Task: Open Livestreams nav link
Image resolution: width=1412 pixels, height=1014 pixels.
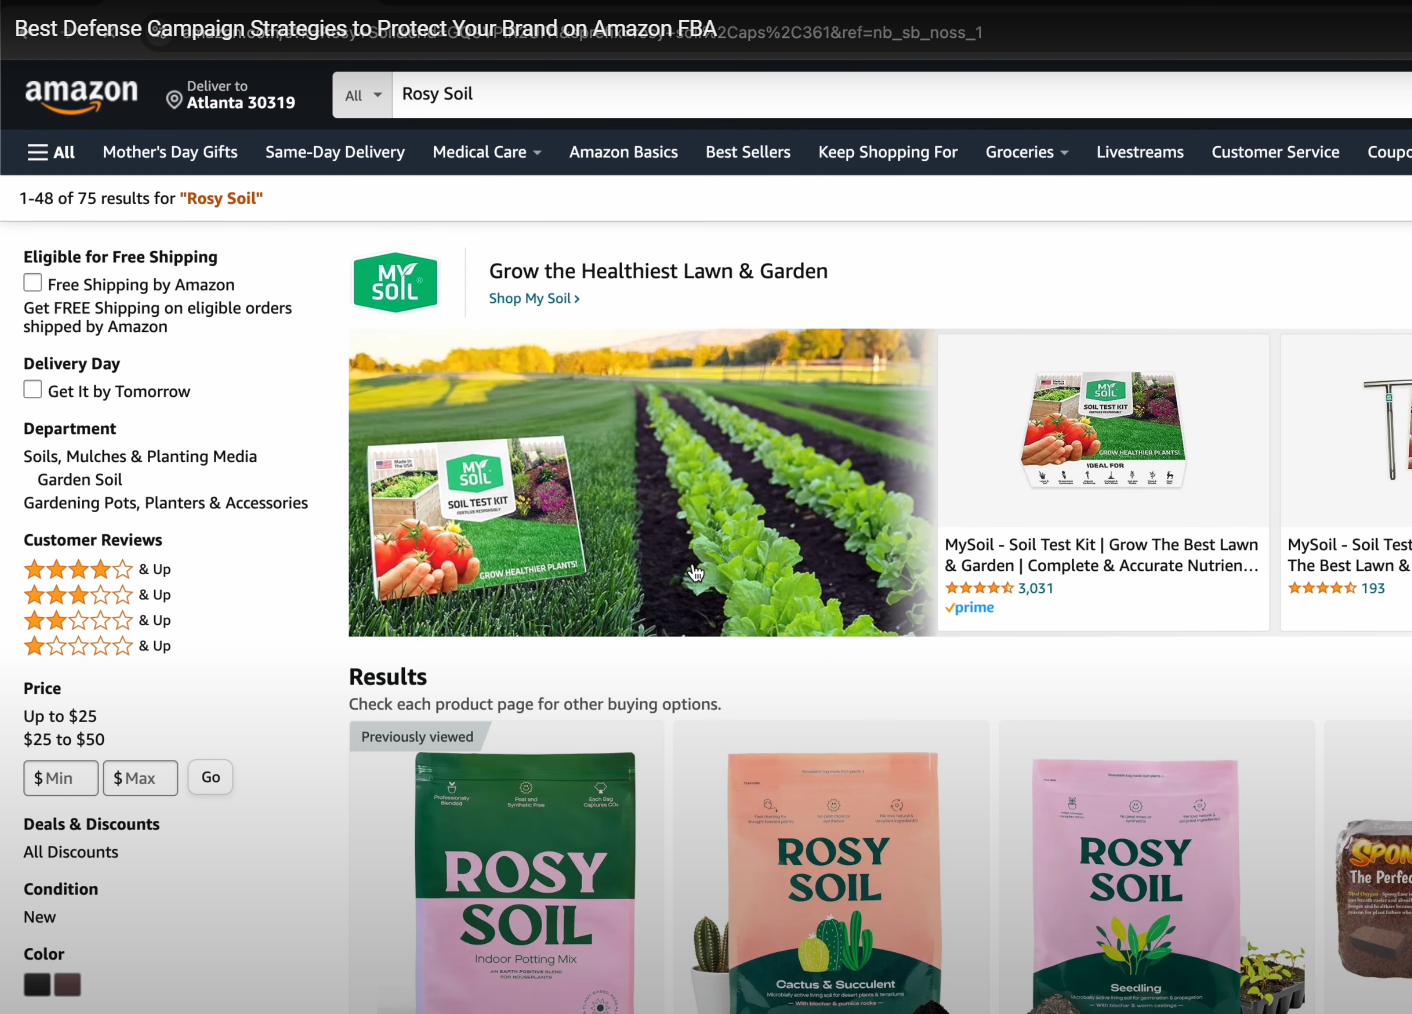Action: tap(1140, 152)
